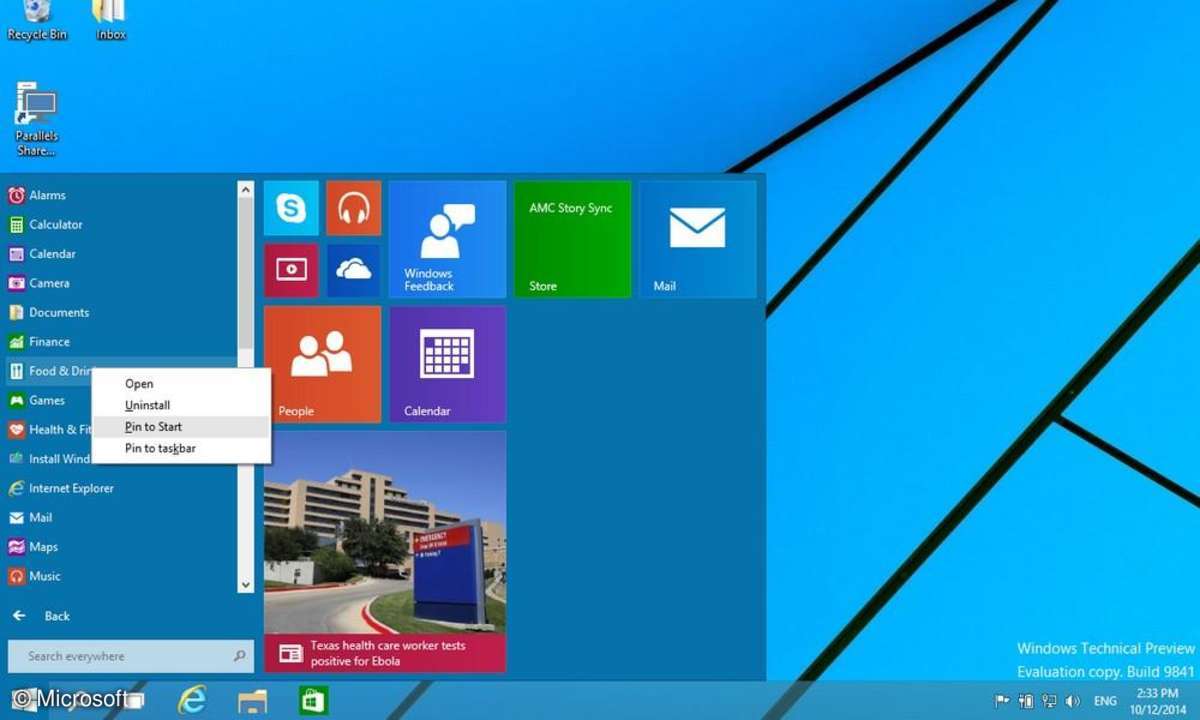Open the green Store tile
The height and width of the screenshot is (720, 1200).
coord(572,239)
